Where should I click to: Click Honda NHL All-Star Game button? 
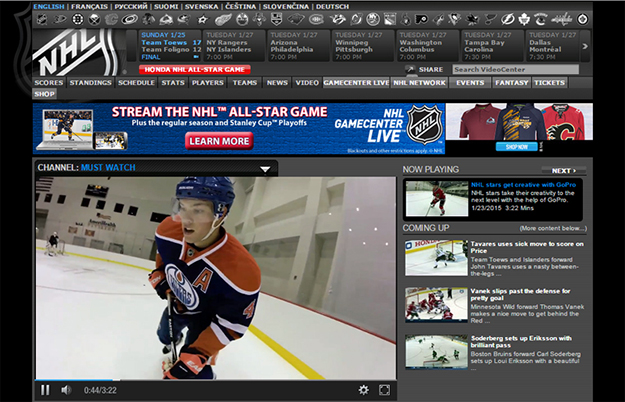click(196, 70)
